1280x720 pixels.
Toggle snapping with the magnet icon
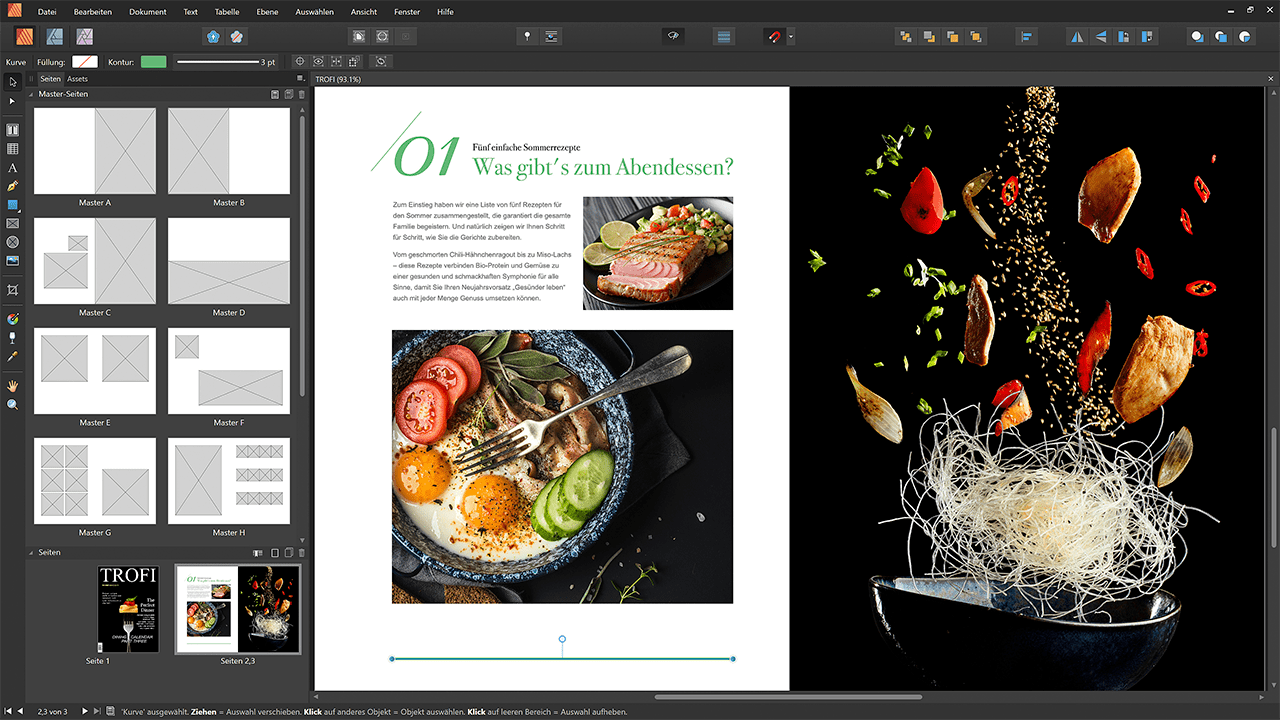pyautogui.click(x=773, y=37)
